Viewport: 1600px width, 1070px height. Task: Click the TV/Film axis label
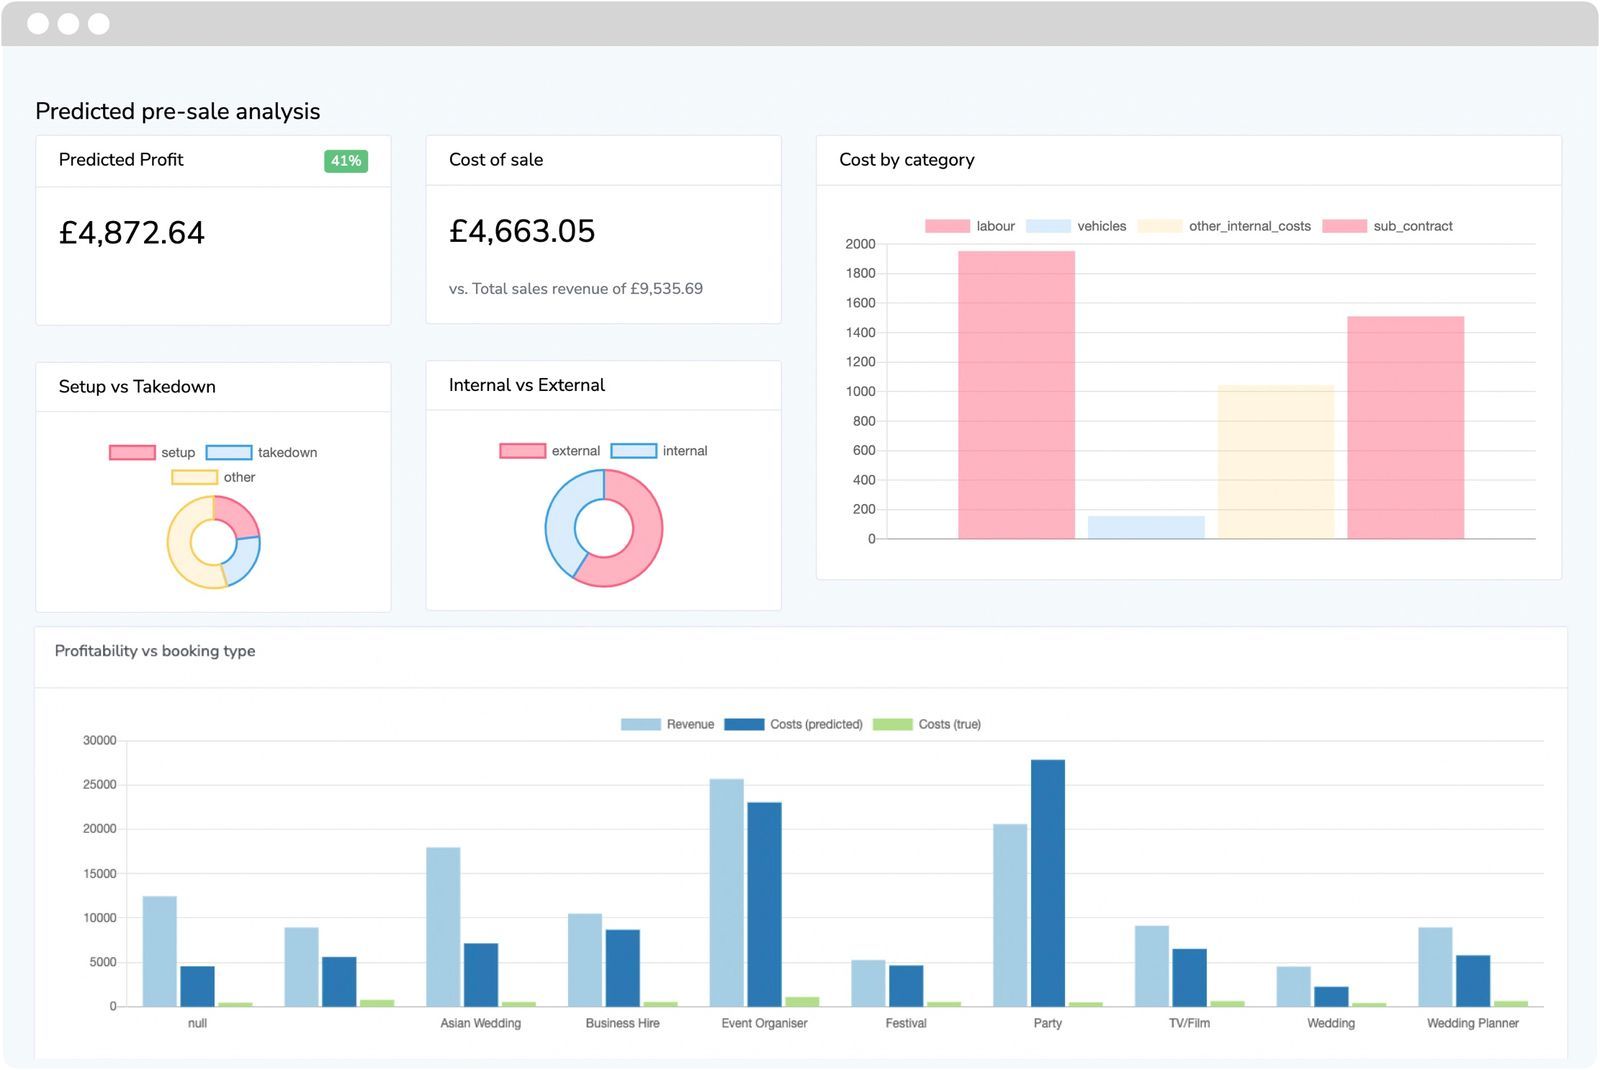point(1189,1023)
